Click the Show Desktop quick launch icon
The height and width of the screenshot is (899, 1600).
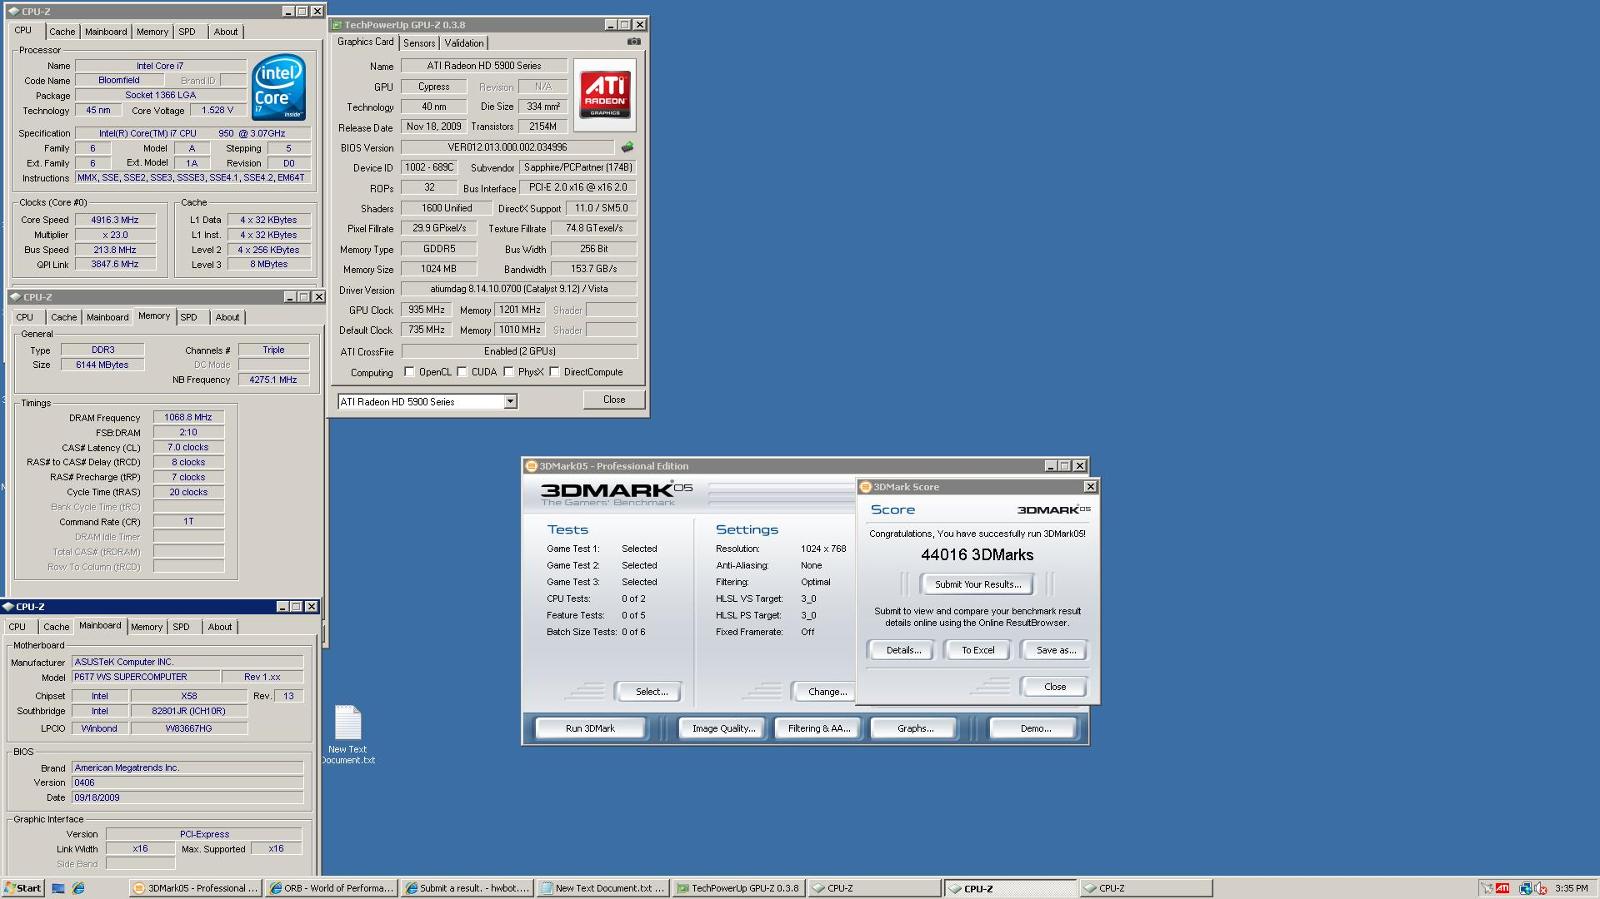pyautogui.click(x=58, y=888)
